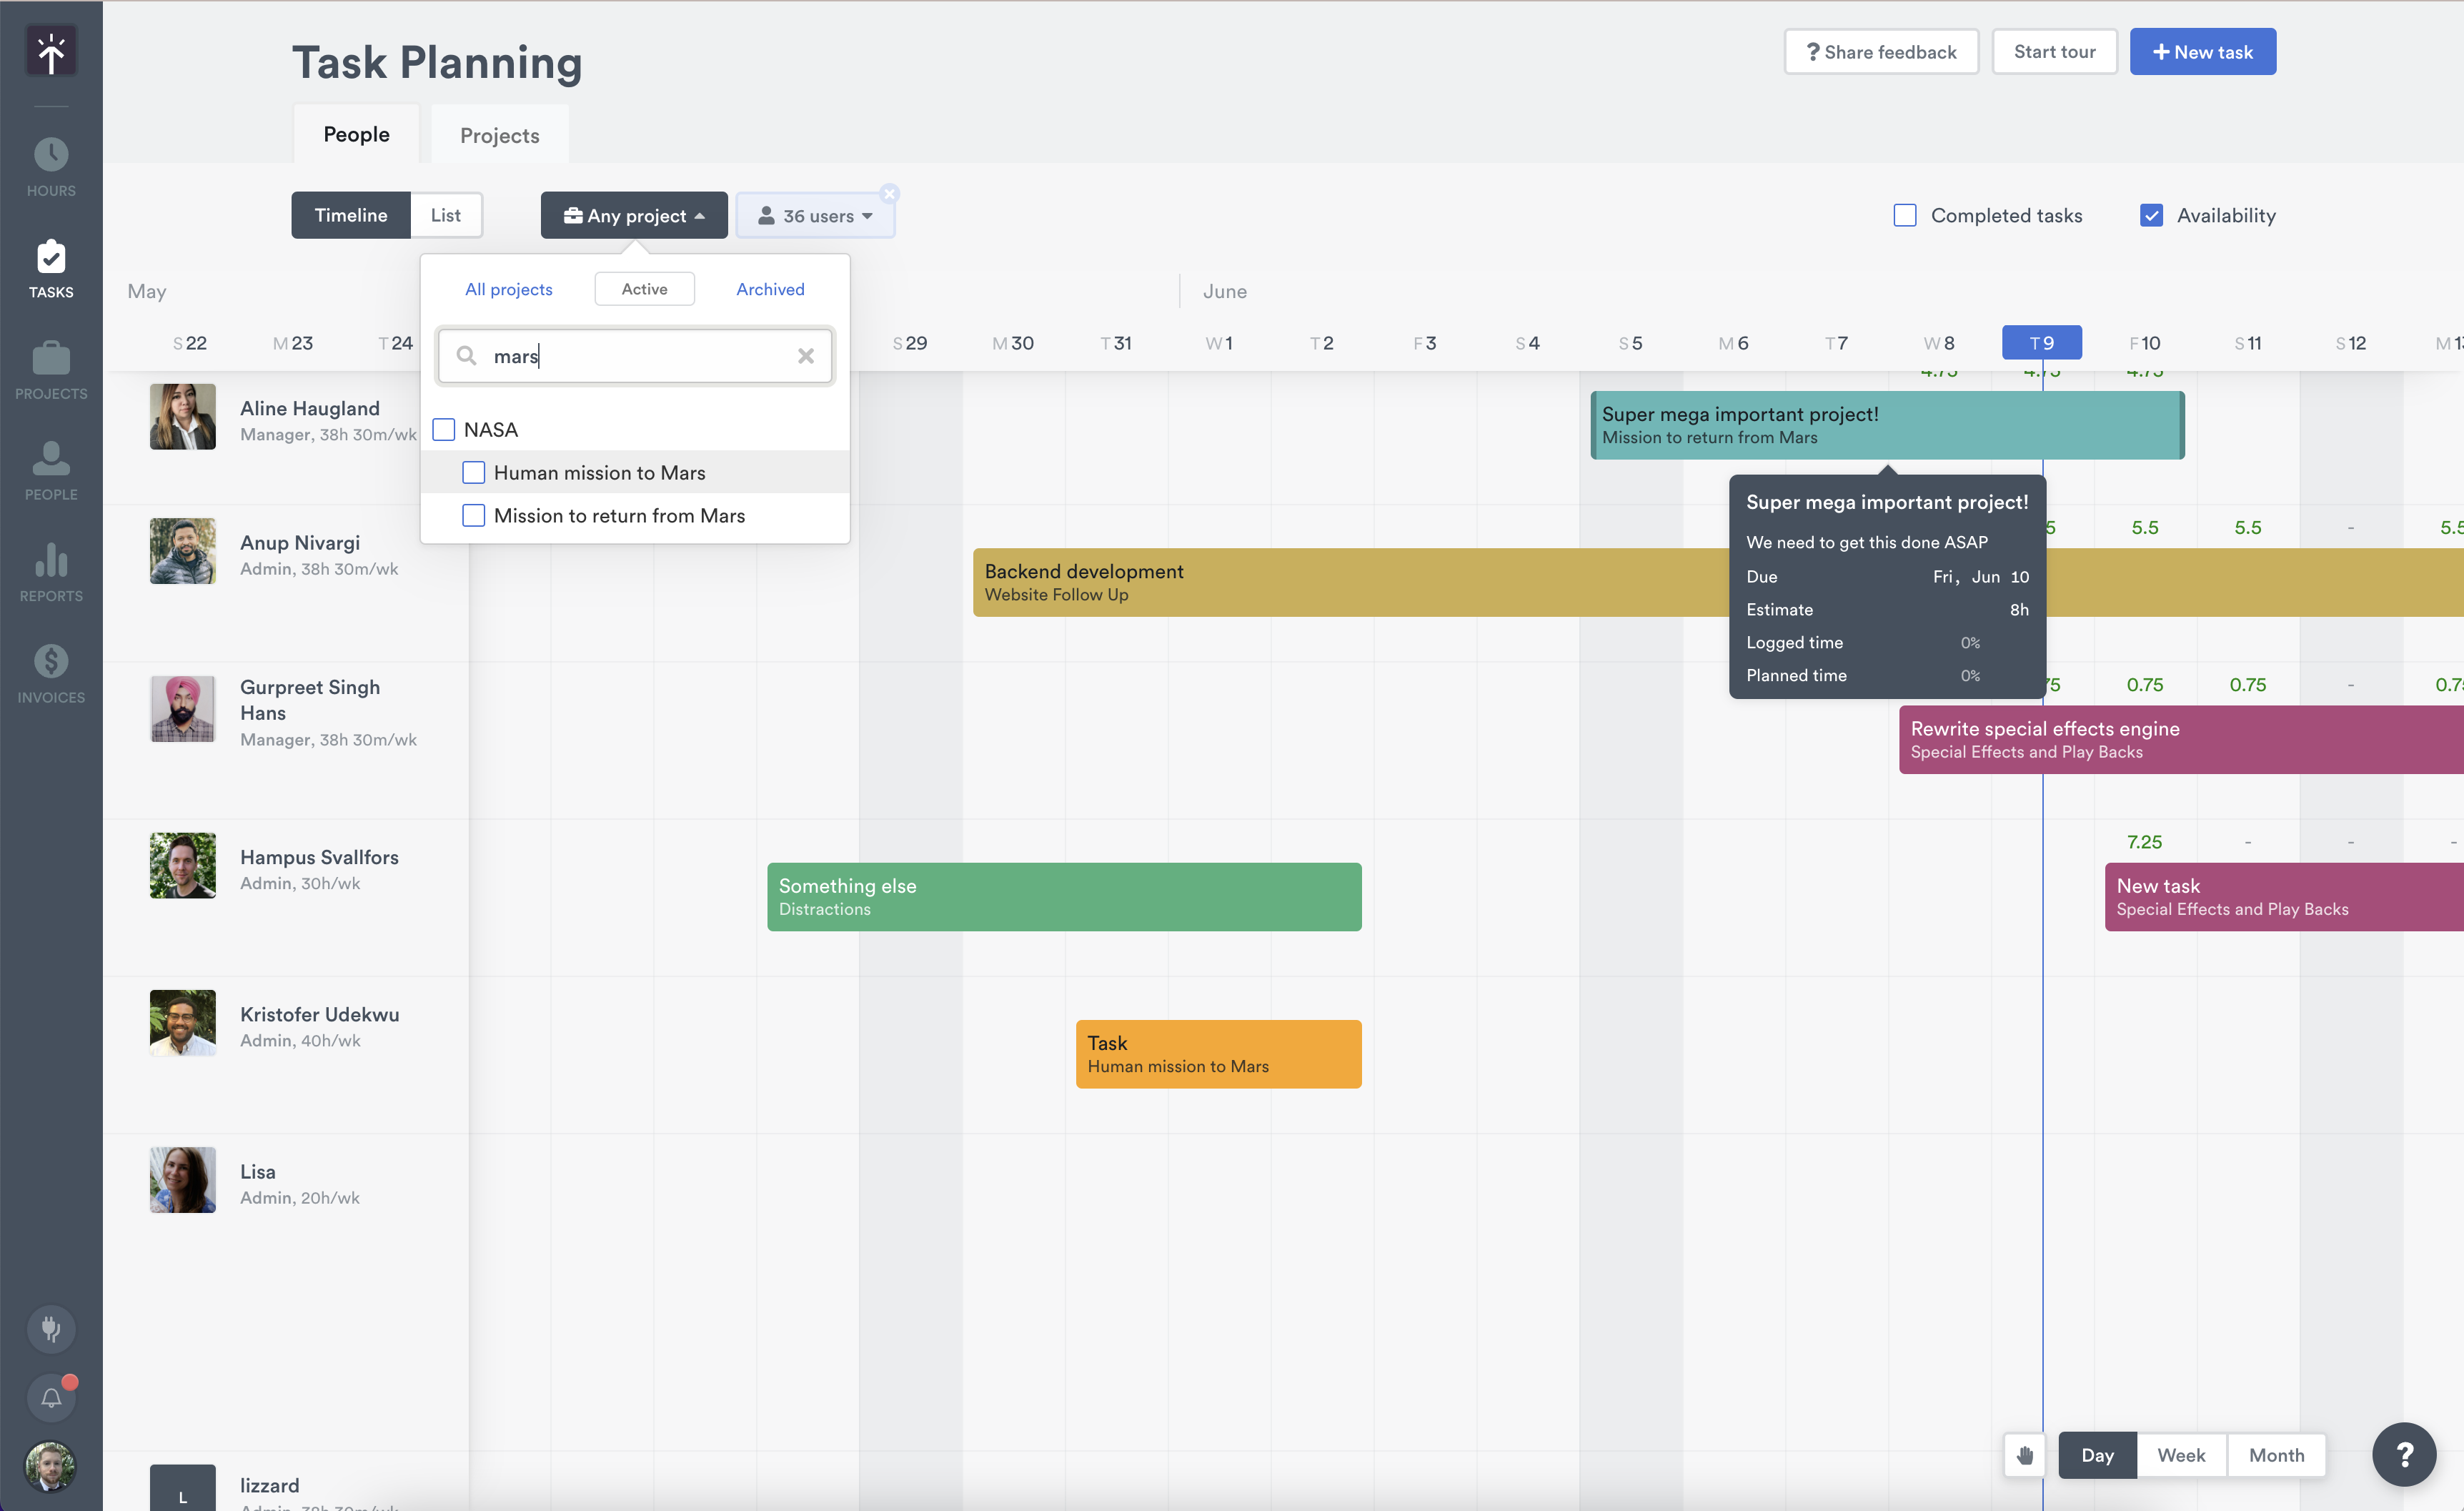Expand the 36 users selector
Image resolution: width=2464 pixels, height=1511 pixels.
coord(815,215)
